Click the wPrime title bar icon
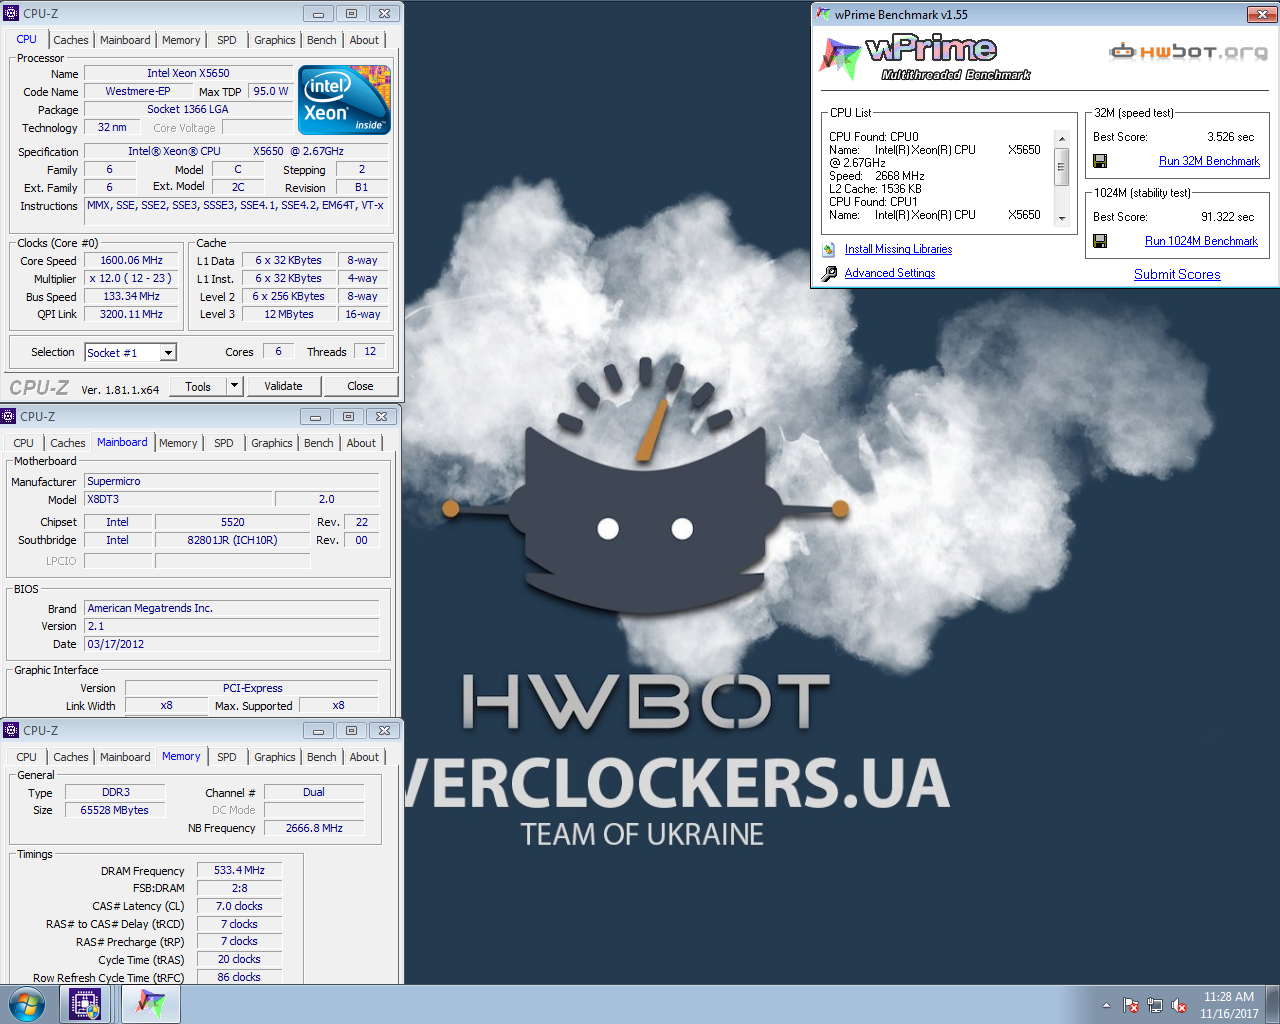Viewport: 1280px width, 1024px height. click(823, 14)
